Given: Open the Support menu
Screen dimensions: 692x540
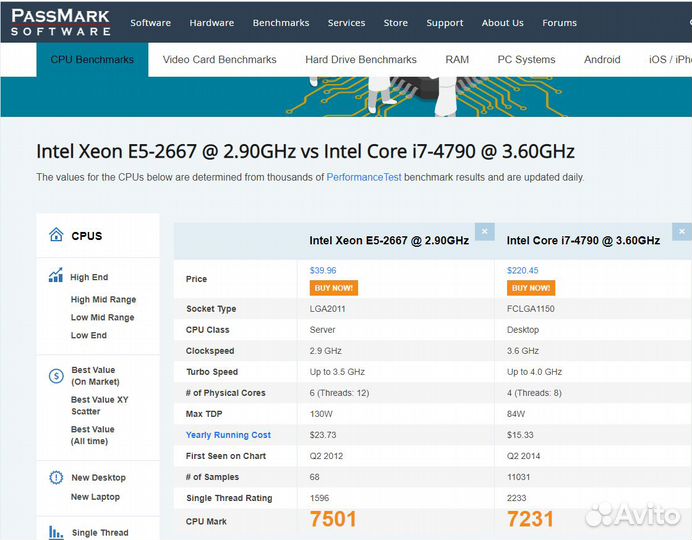Looking at the screenshot, I should [445, 23].
